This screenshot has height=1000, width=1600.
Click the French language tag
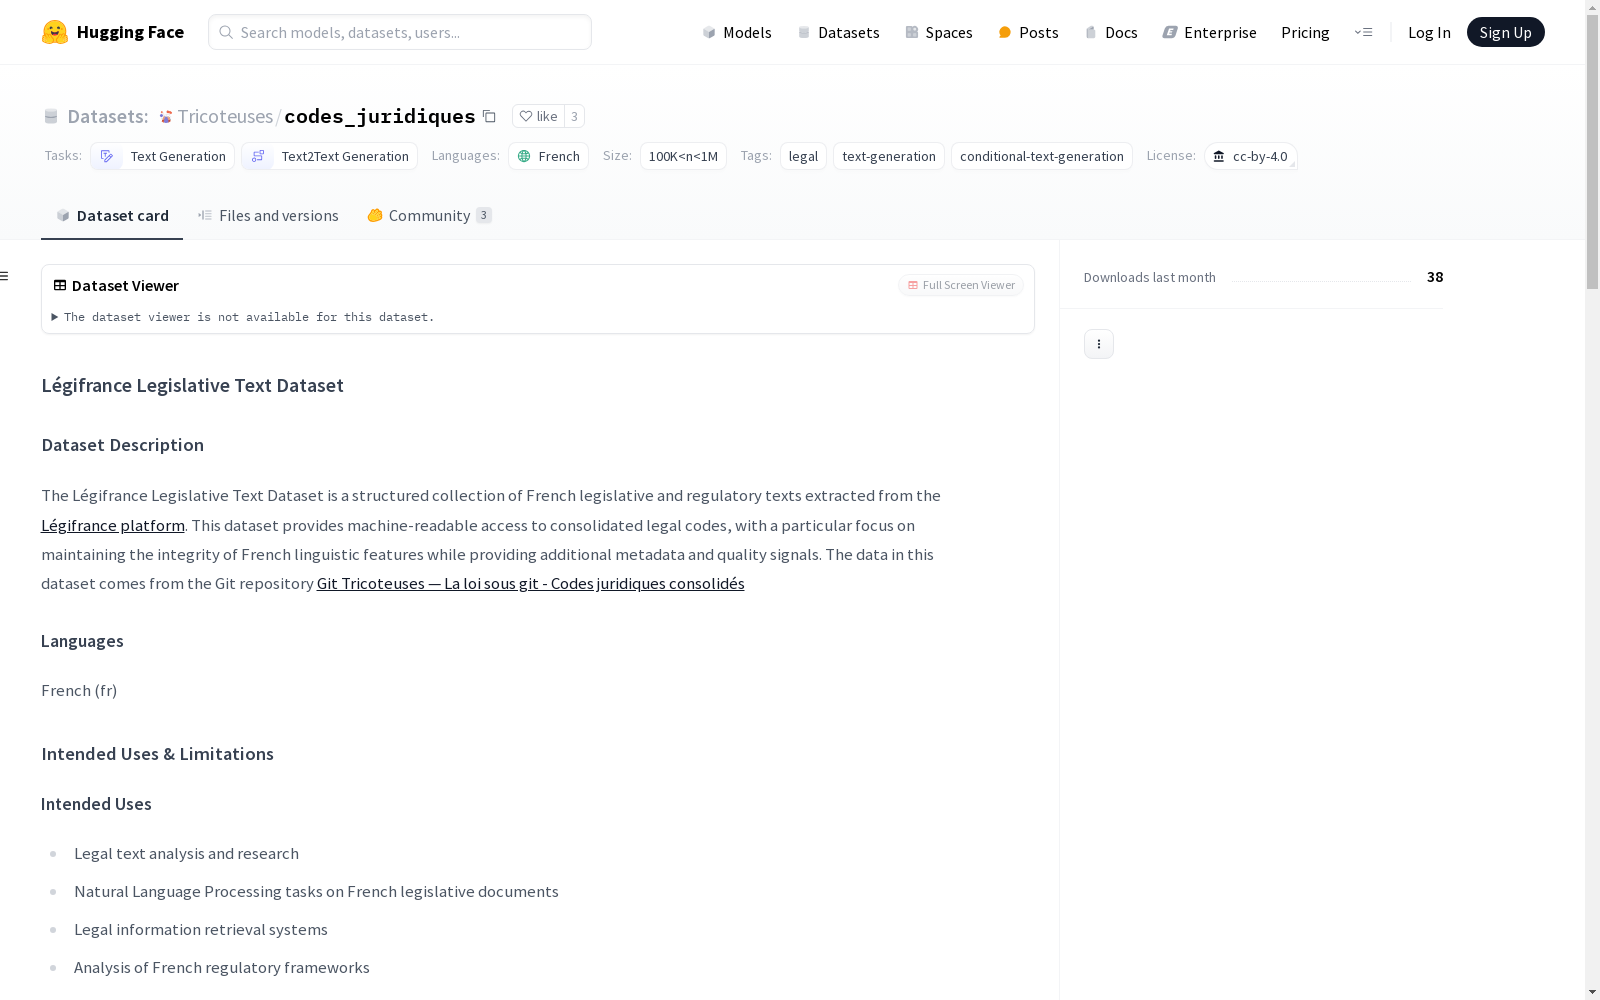click(x=548, y=156)
